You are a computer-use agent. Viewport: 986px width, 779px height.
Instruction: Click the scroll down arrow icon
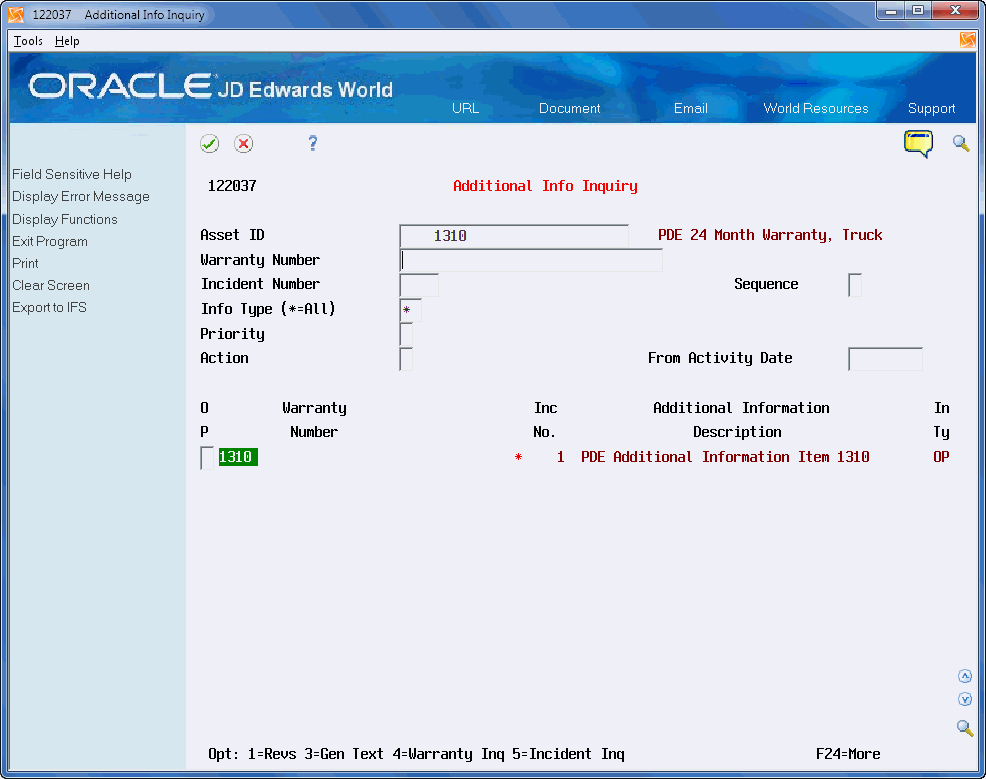tap(965, 699)
